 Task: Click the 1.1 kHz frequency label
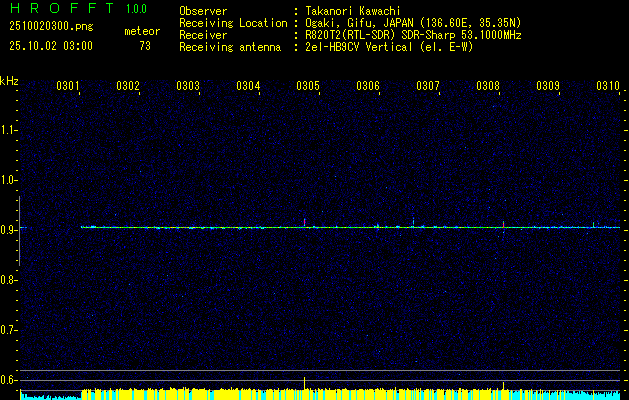[9, 130]
